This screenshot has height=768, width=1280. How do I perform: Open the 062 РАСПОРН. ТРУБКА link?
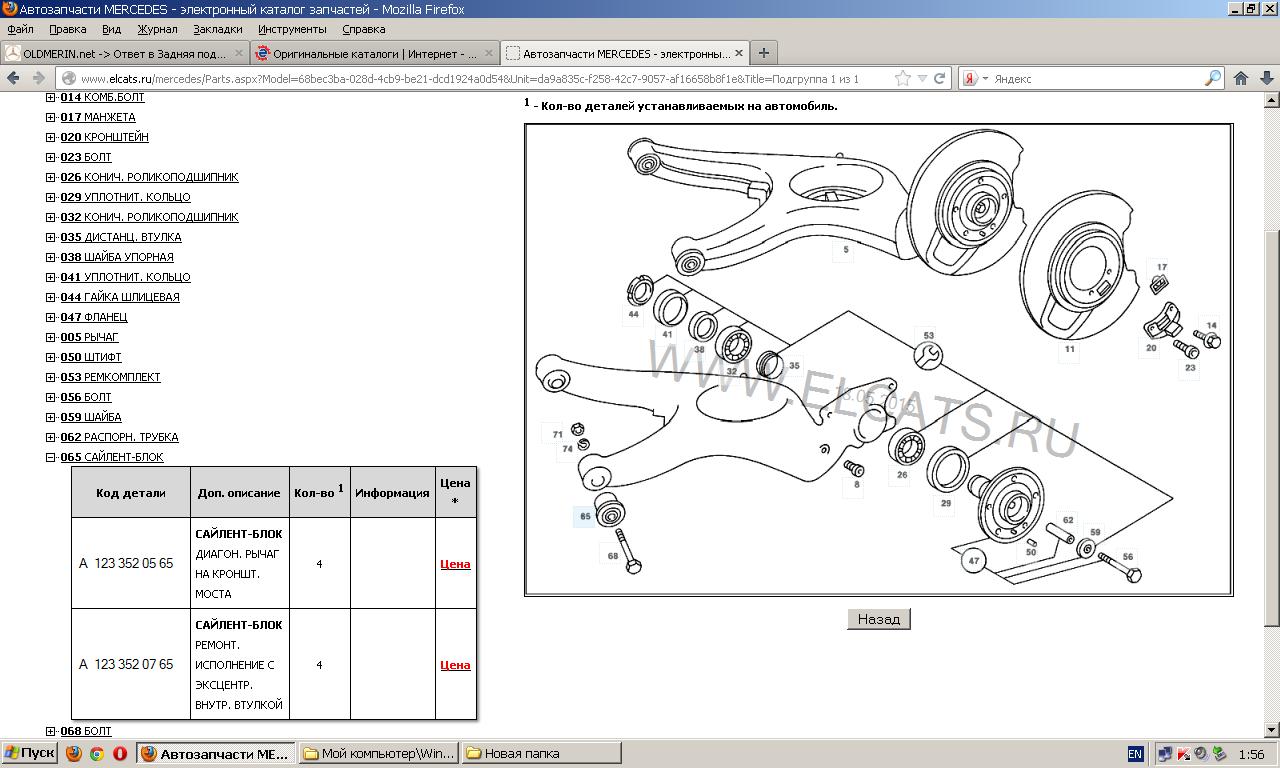coord(119,437)
